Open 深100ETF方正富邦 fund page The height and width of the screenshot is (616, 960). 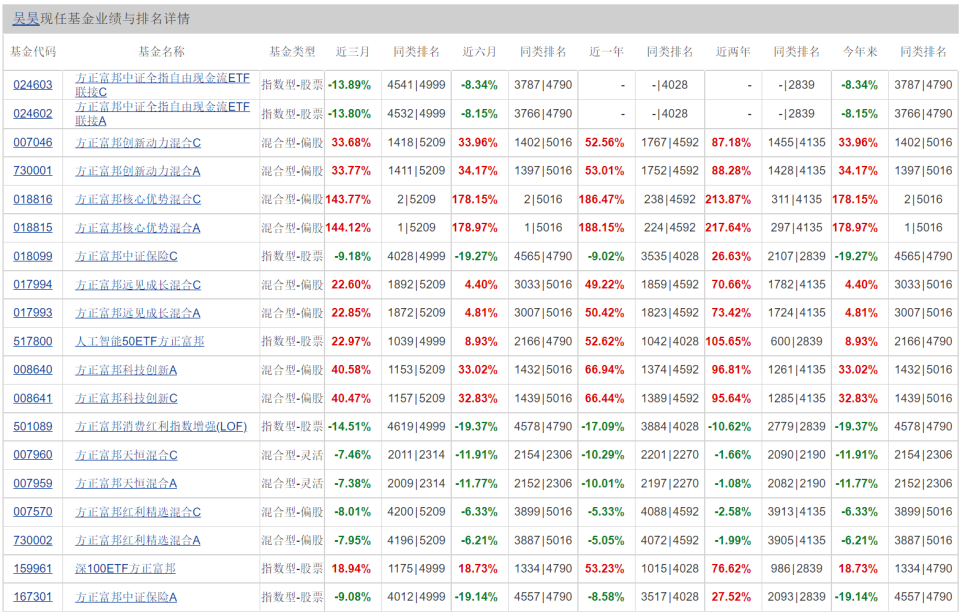pyautogui.click(x=126, y=569)
